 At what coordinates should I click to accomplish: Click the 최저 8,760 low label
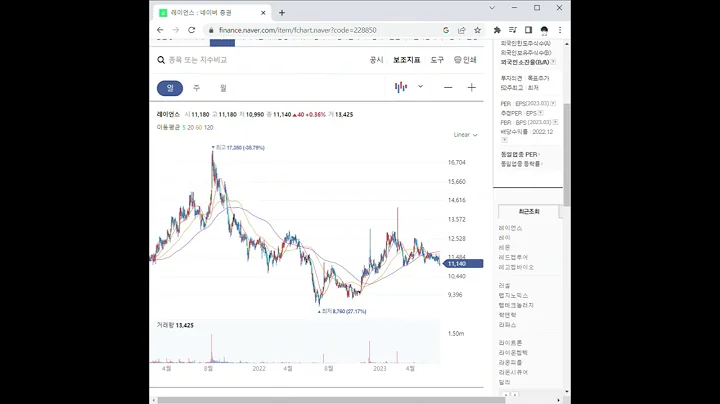tap(344, 311)
